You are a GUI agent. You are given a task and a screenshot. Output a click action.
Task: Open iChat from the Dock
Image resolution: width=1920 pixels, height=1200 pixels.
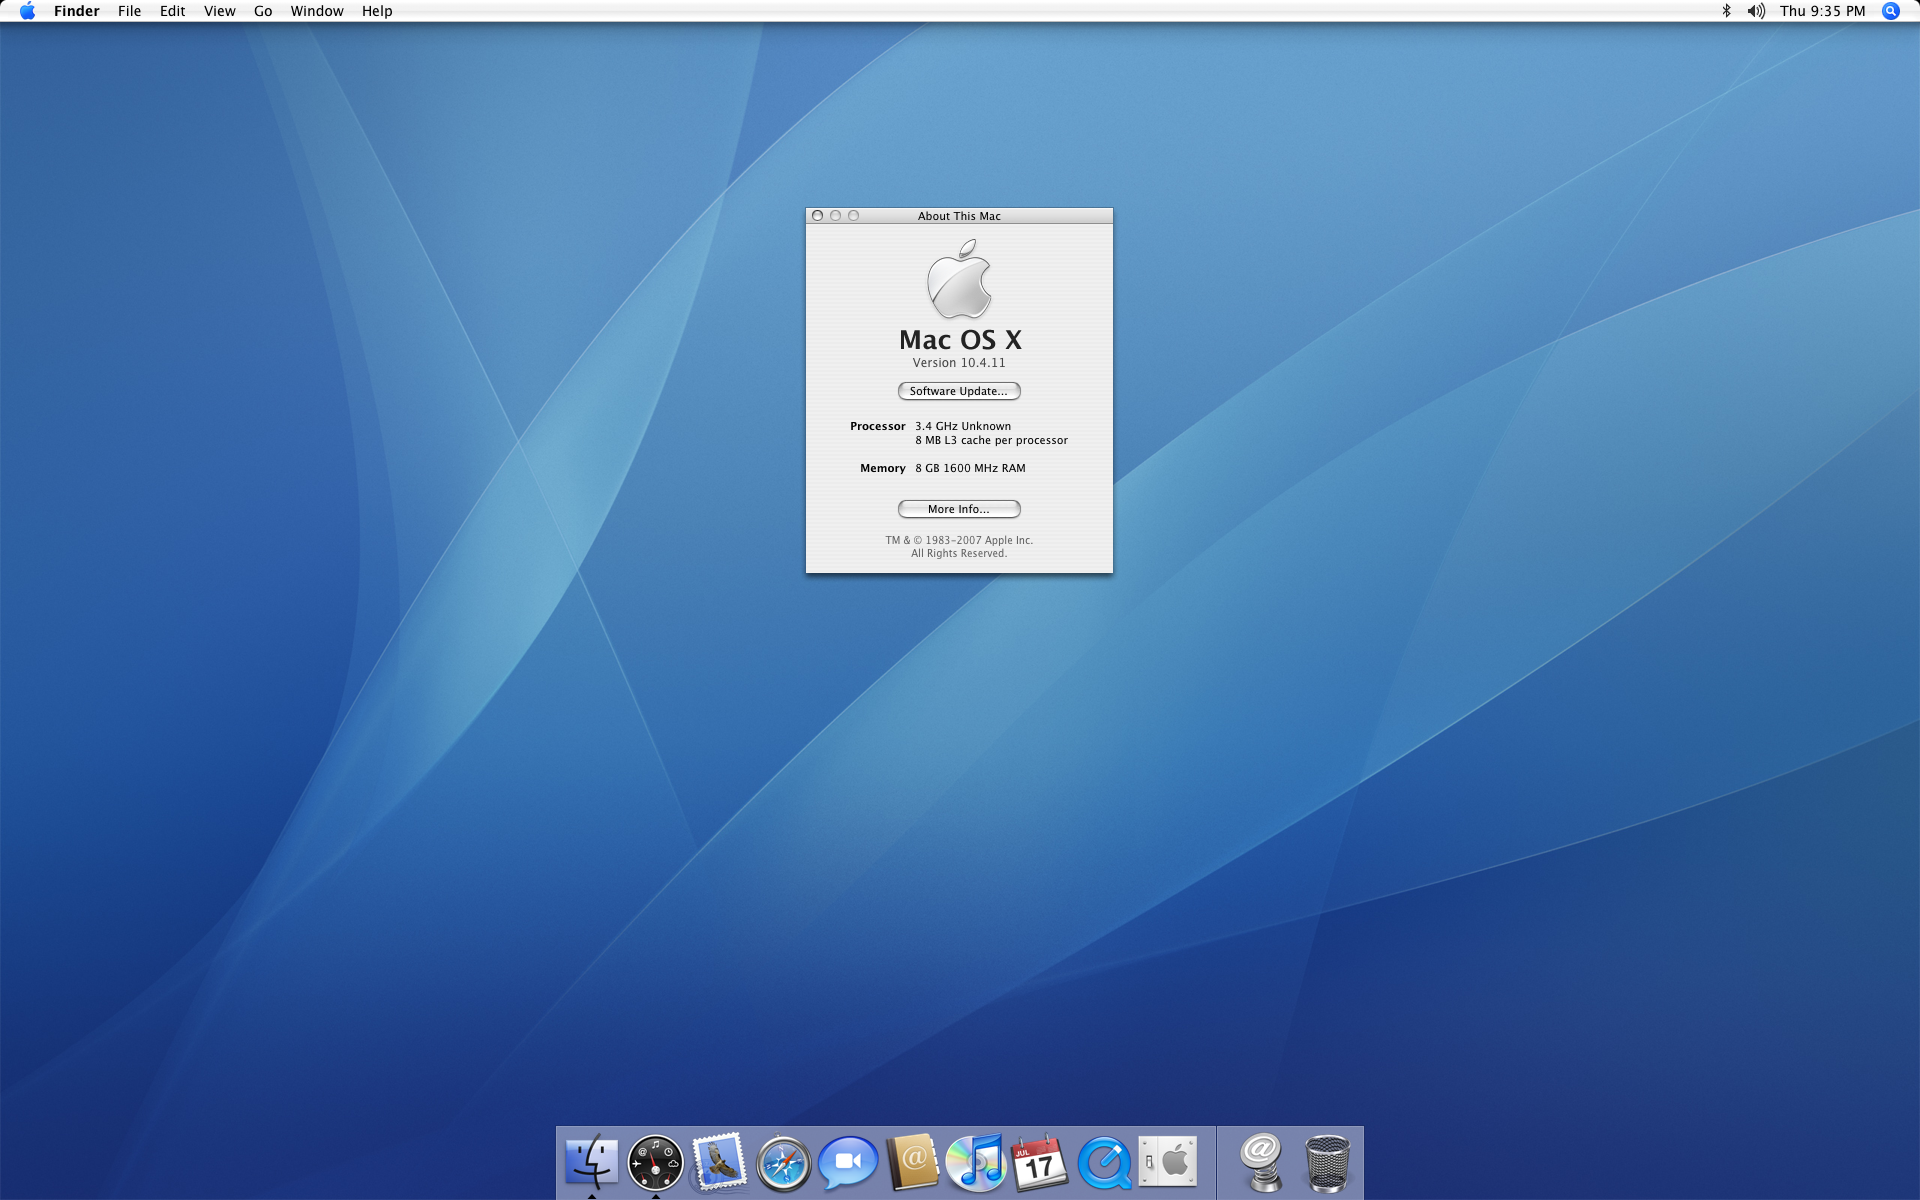pyautogui.click(x=847, y=1162)
